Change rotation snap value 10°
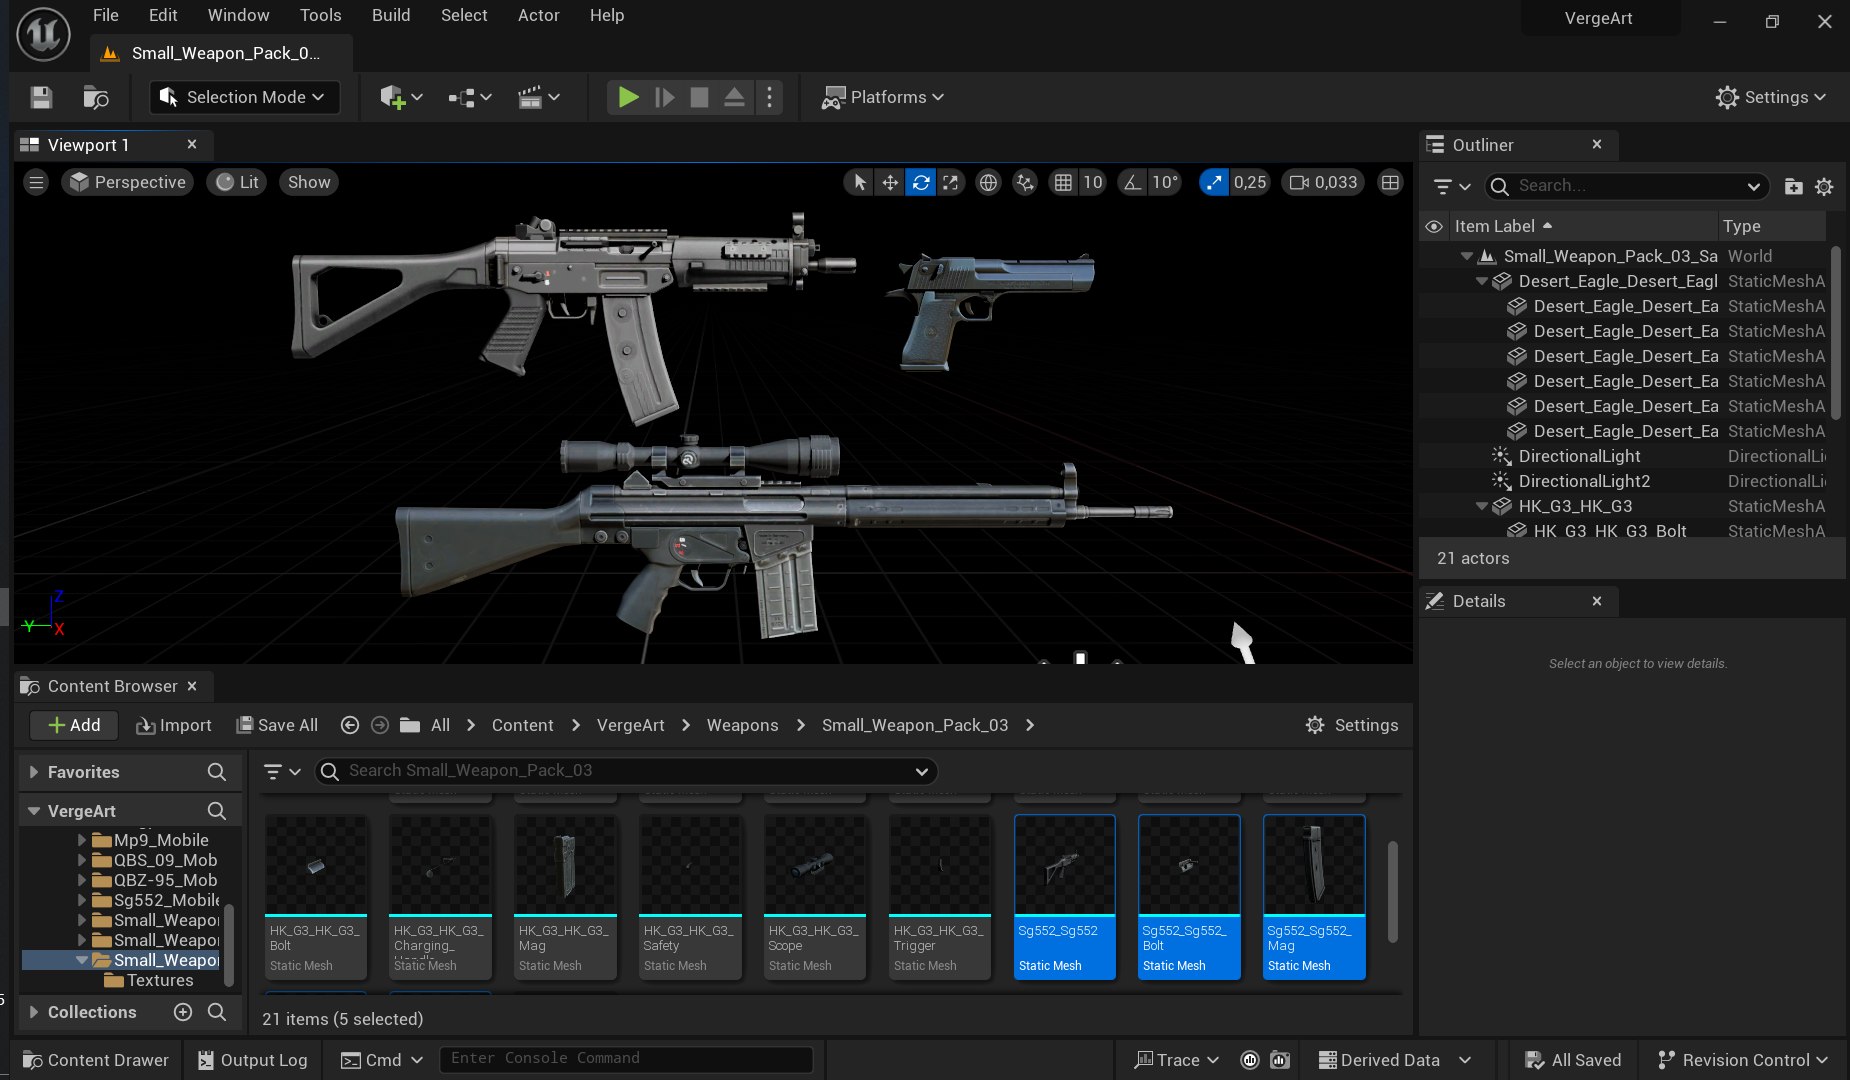The image size is (1850, 1080). 1165,182
